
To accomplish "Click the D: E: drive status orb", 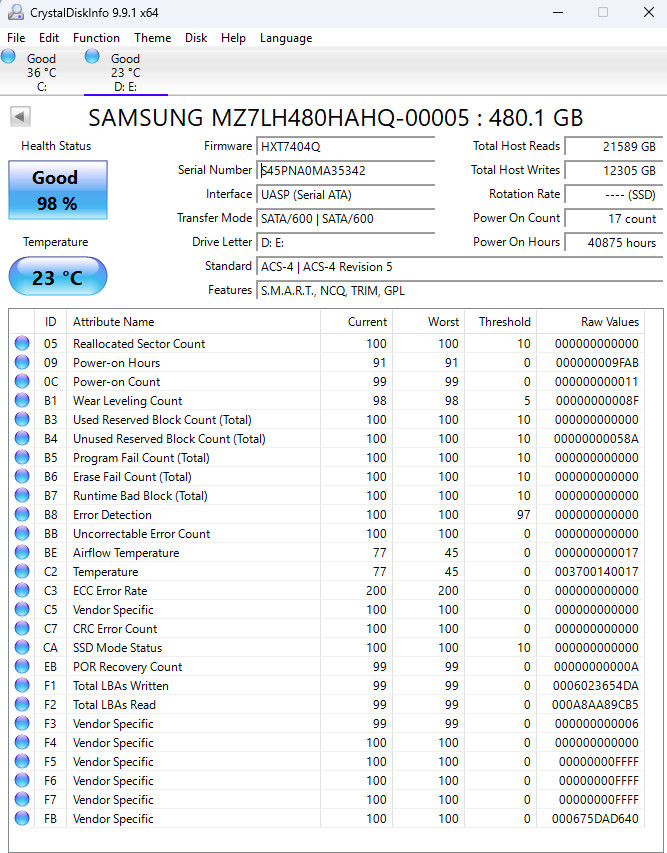I will 92,56.
